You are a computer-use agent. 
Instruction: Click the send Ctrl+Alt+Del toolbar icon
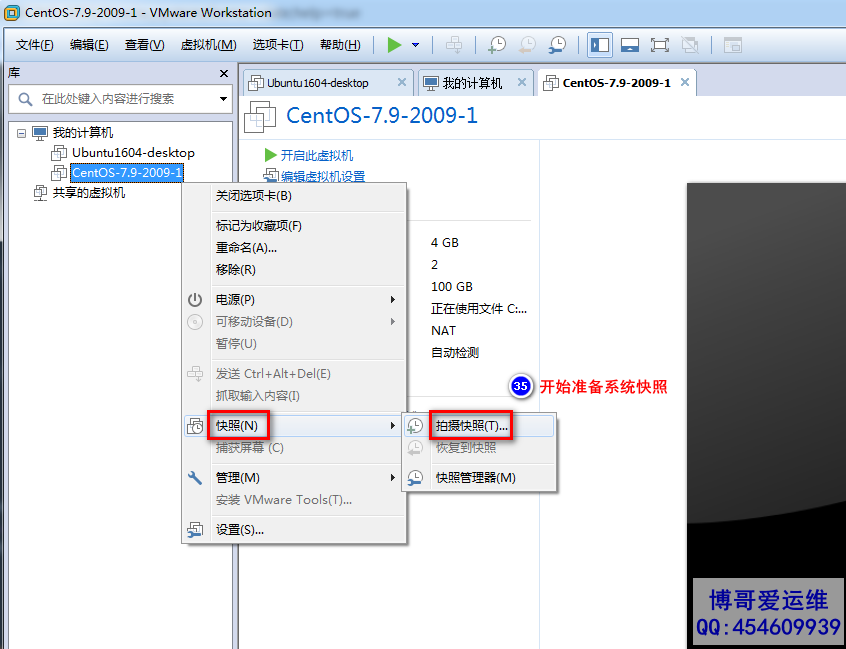point(454,45)
